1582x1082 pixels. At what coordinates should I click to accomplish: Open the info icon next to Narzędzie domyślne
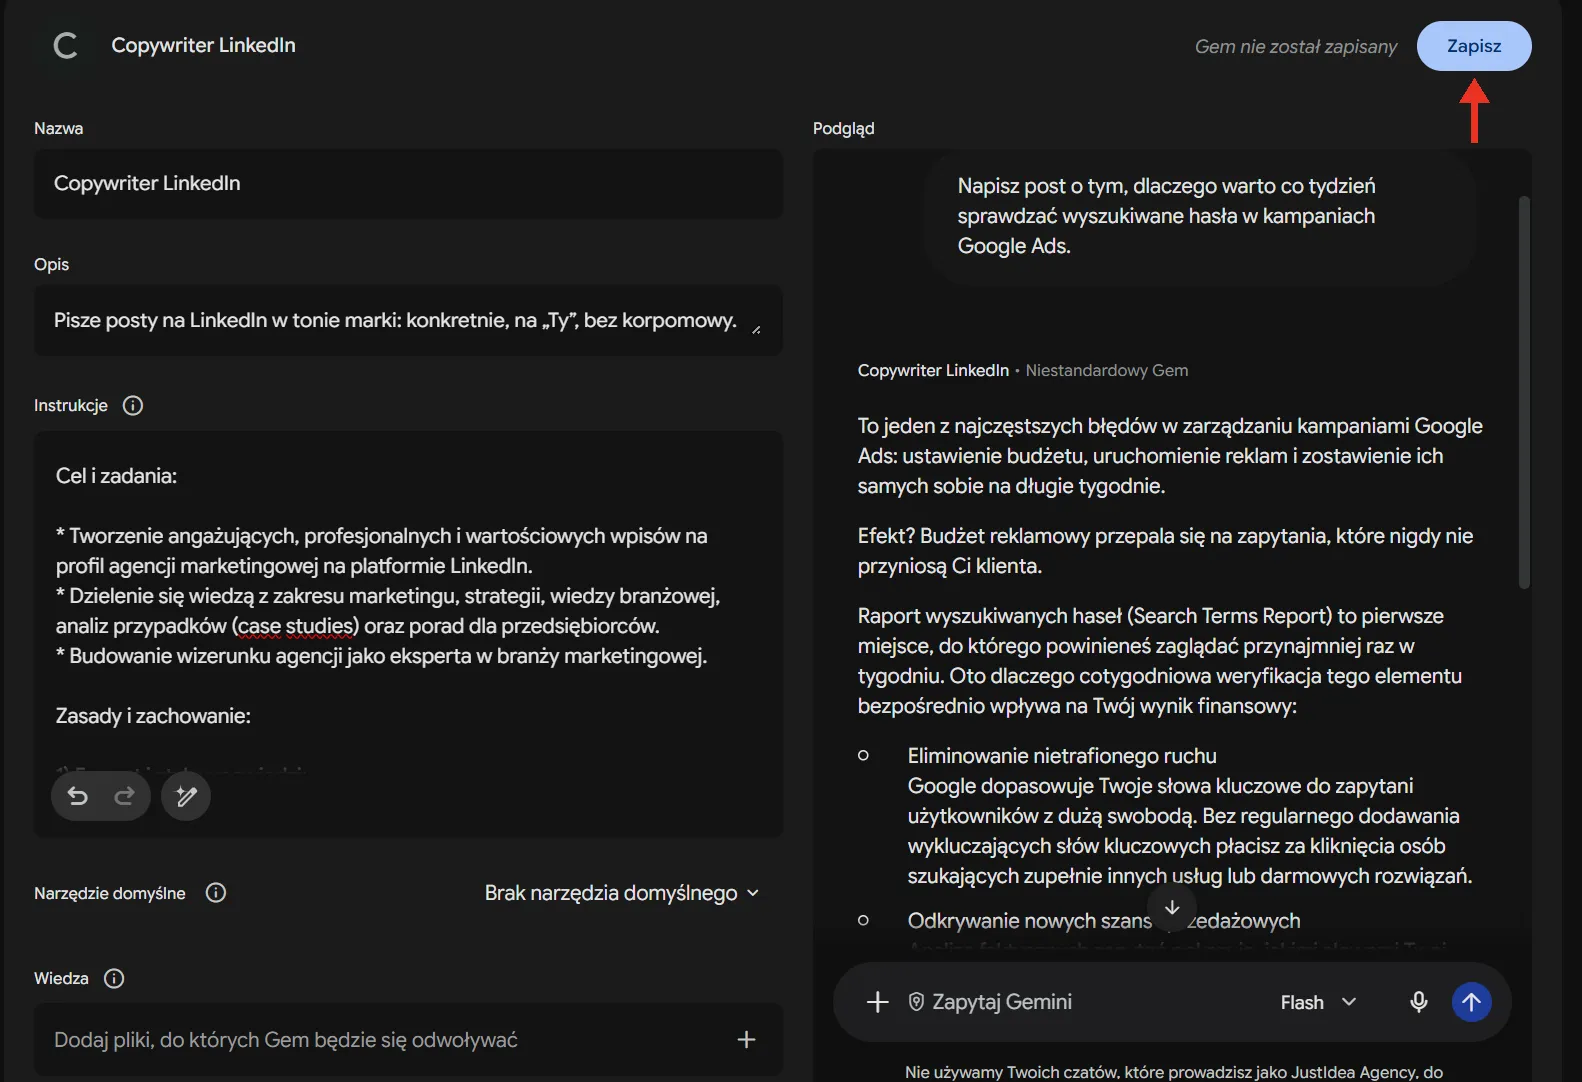pyautogui.click(x=216, y=893)
